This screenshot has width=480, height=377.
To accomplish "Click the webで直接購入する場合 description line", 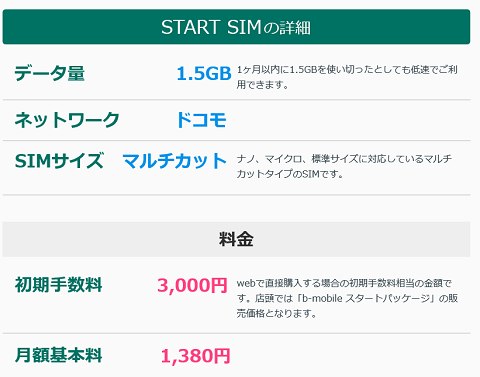I will [344, 283].
